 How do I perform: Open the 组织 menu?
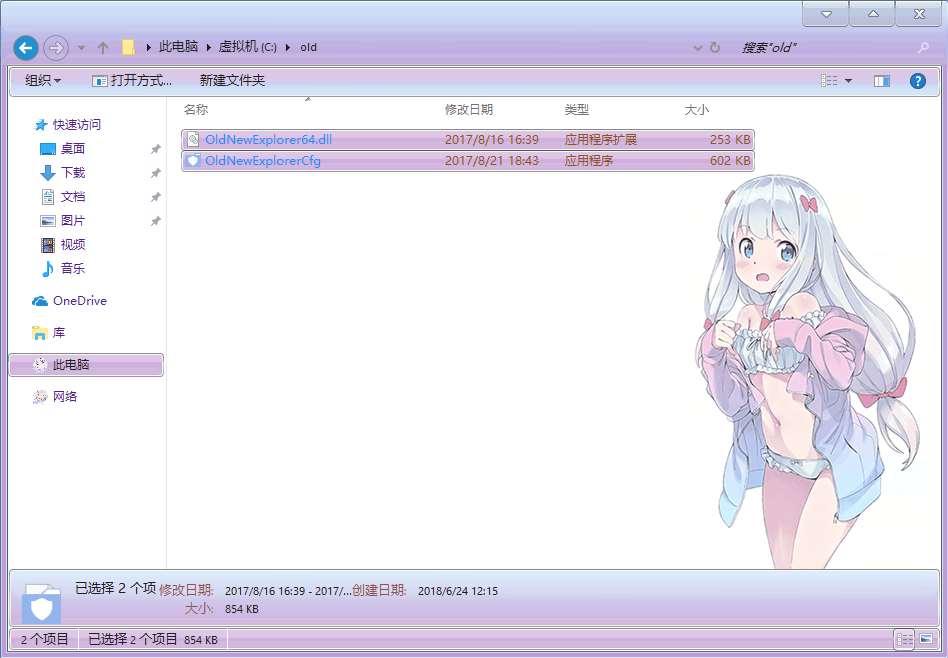[x=43, y=80]
